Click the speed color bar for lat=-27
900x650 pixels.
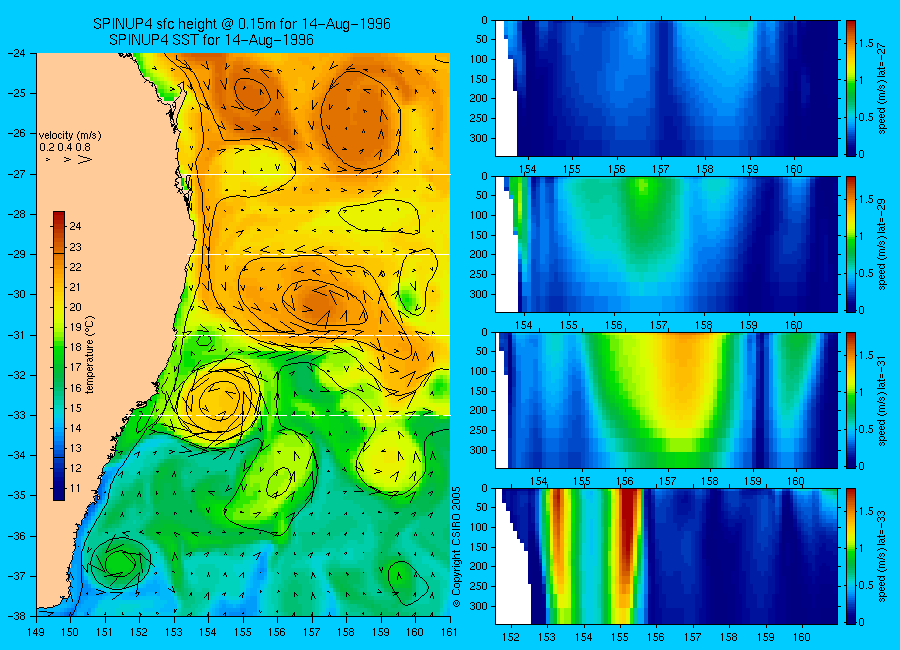(851, 88)
